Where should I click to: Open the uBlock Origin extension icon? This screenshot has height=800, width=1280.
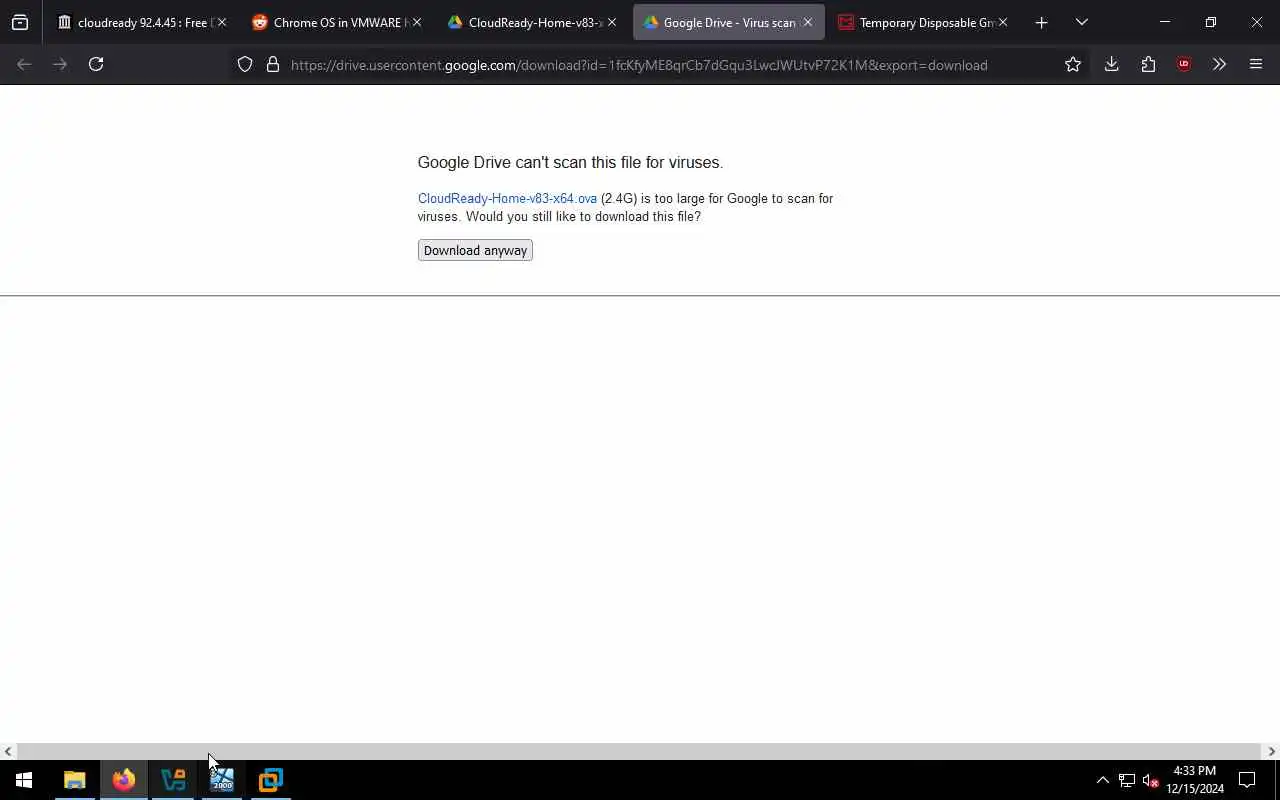[1184, 64]
